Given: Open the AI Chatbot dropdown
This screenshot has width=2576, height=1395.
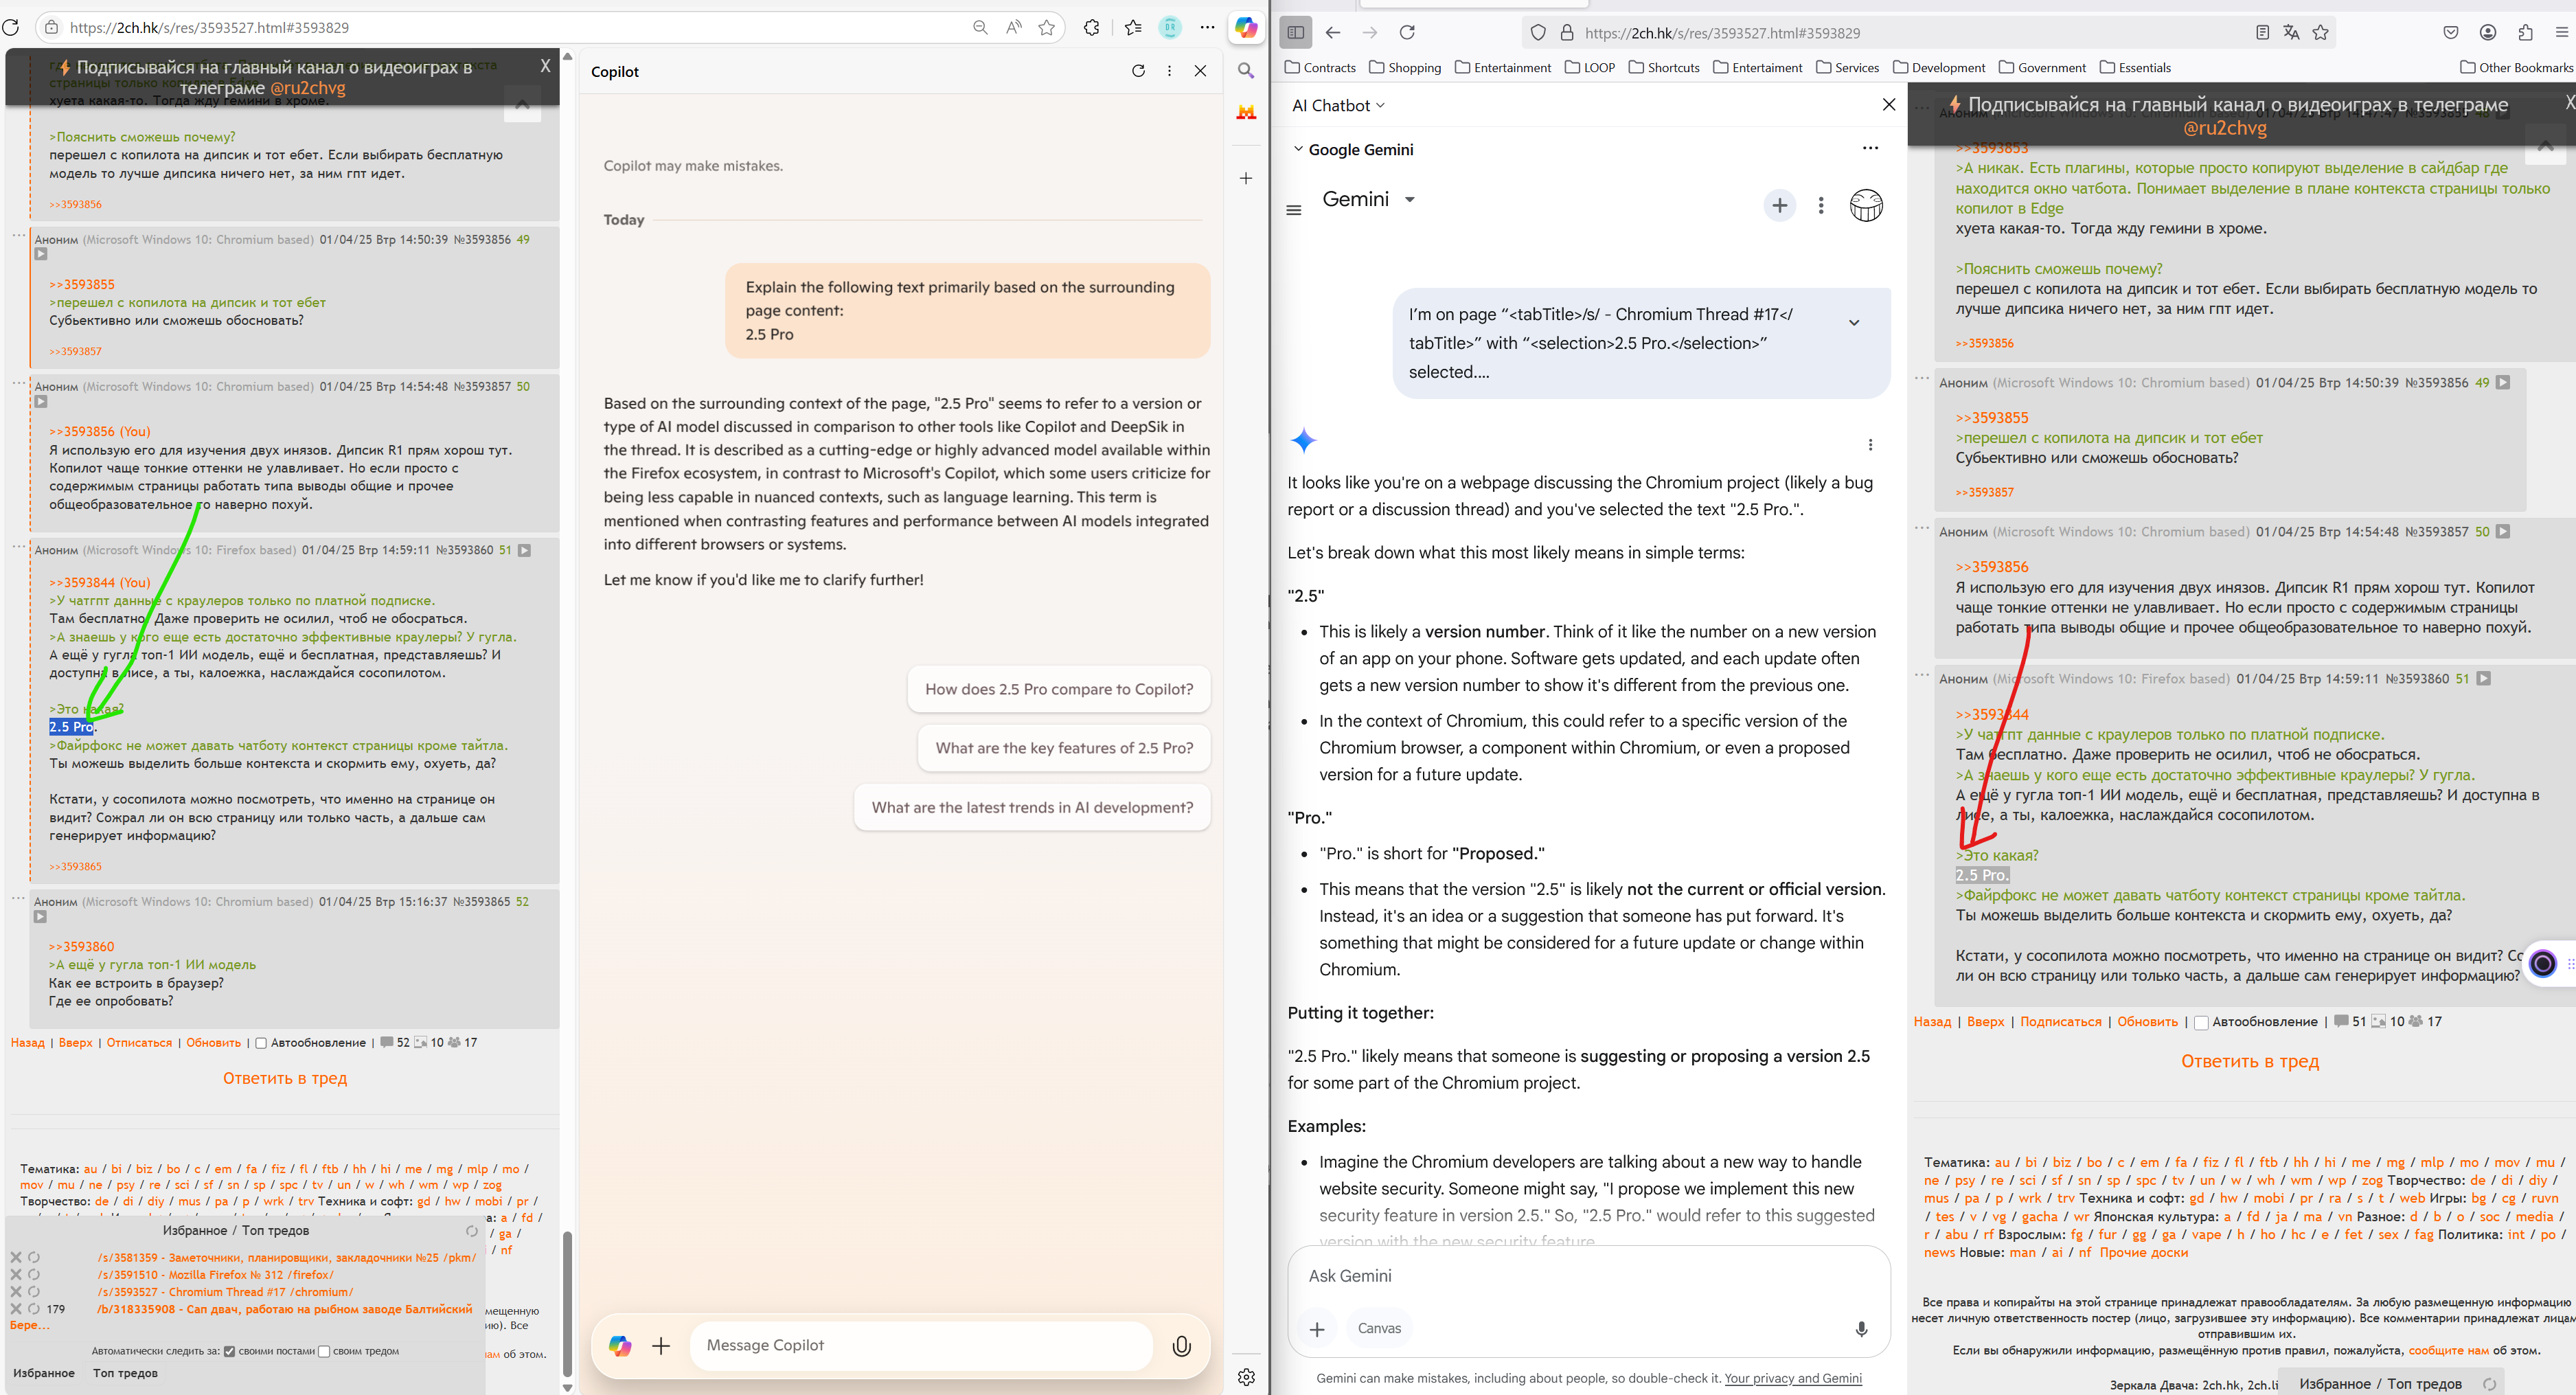Looking at the screenshot, I should tap(1338, 106).
